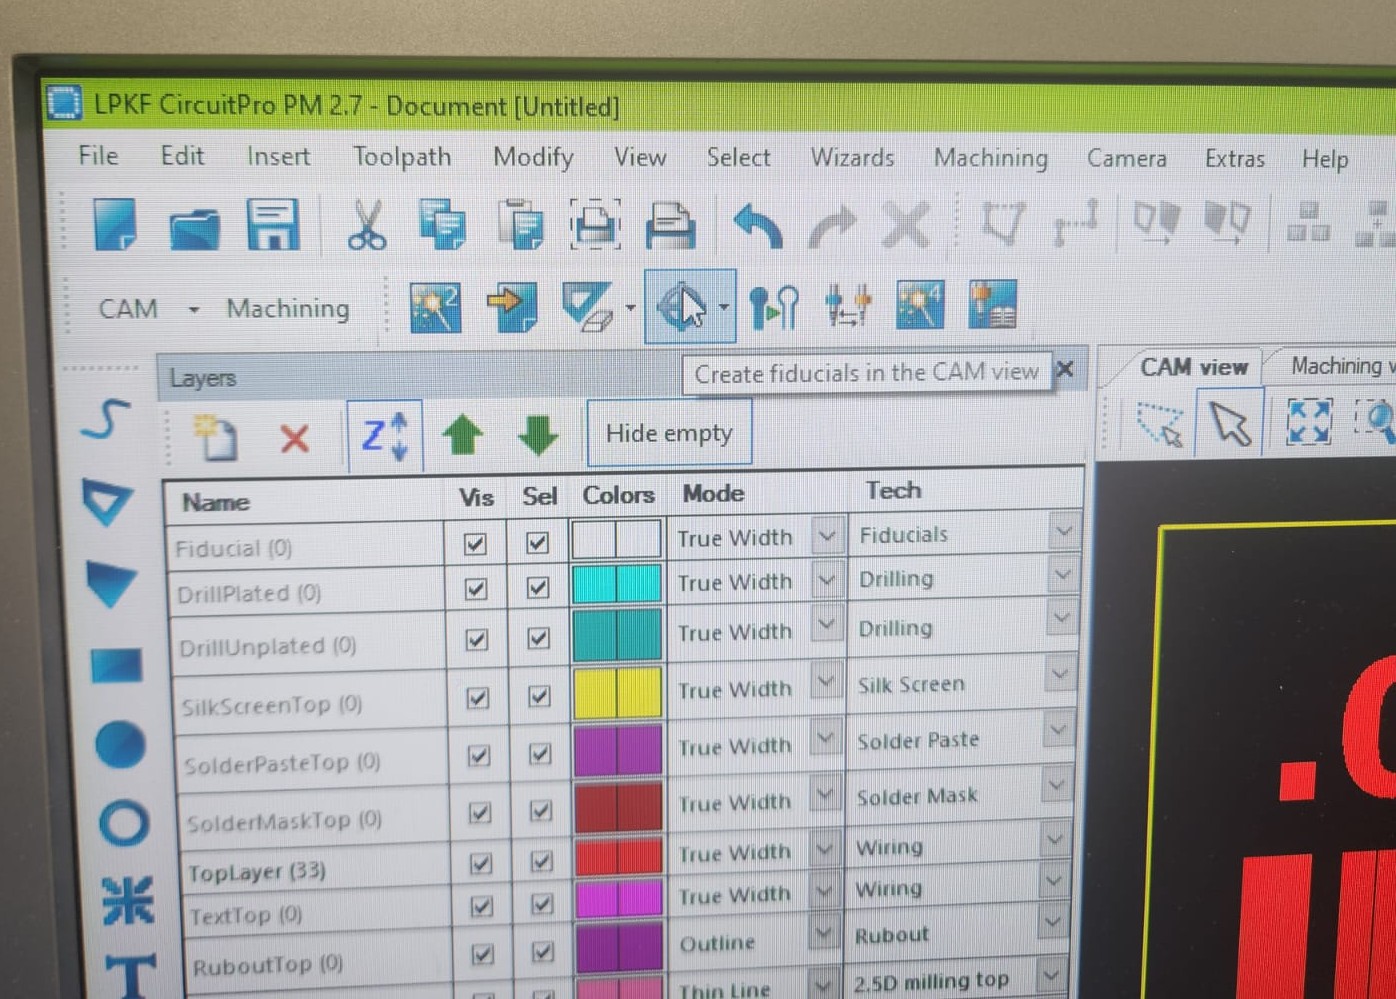Change DrillPlated layer cyan color swatch
1396x999 pixels.
pyautogui.click(x=617, y=584)
